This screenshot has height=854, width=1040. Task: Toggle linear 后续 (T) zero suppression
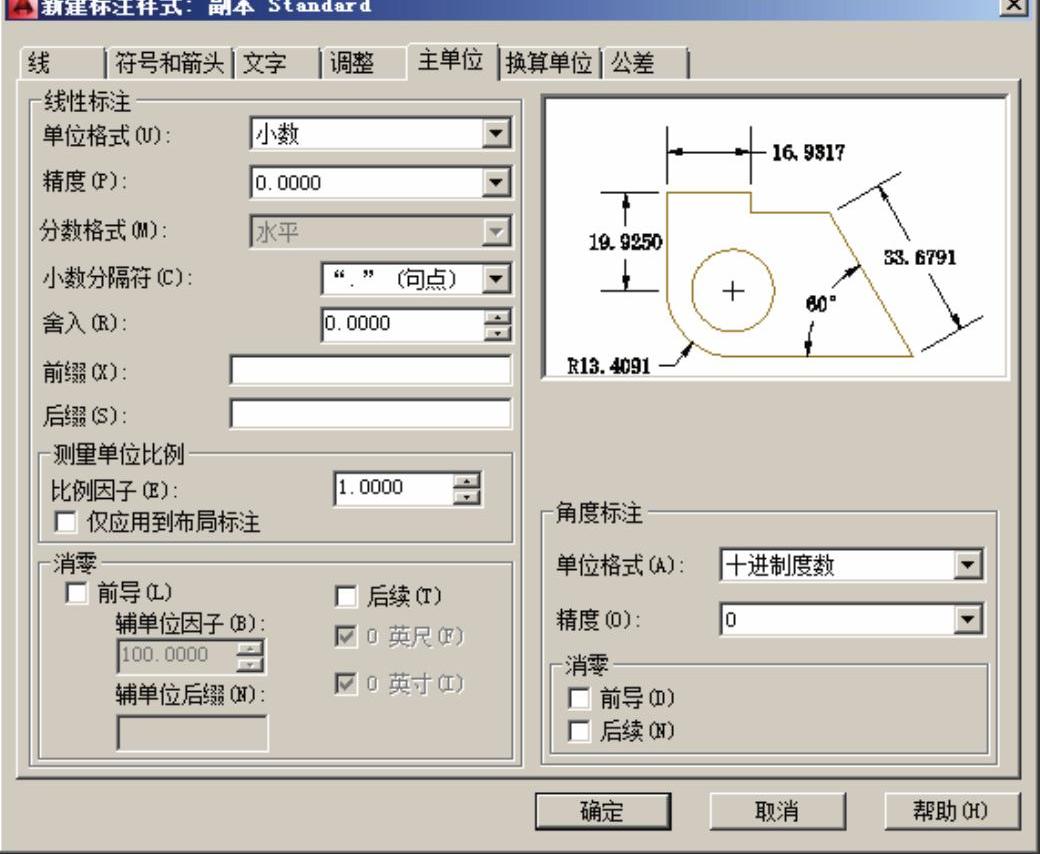click(345, 597)
